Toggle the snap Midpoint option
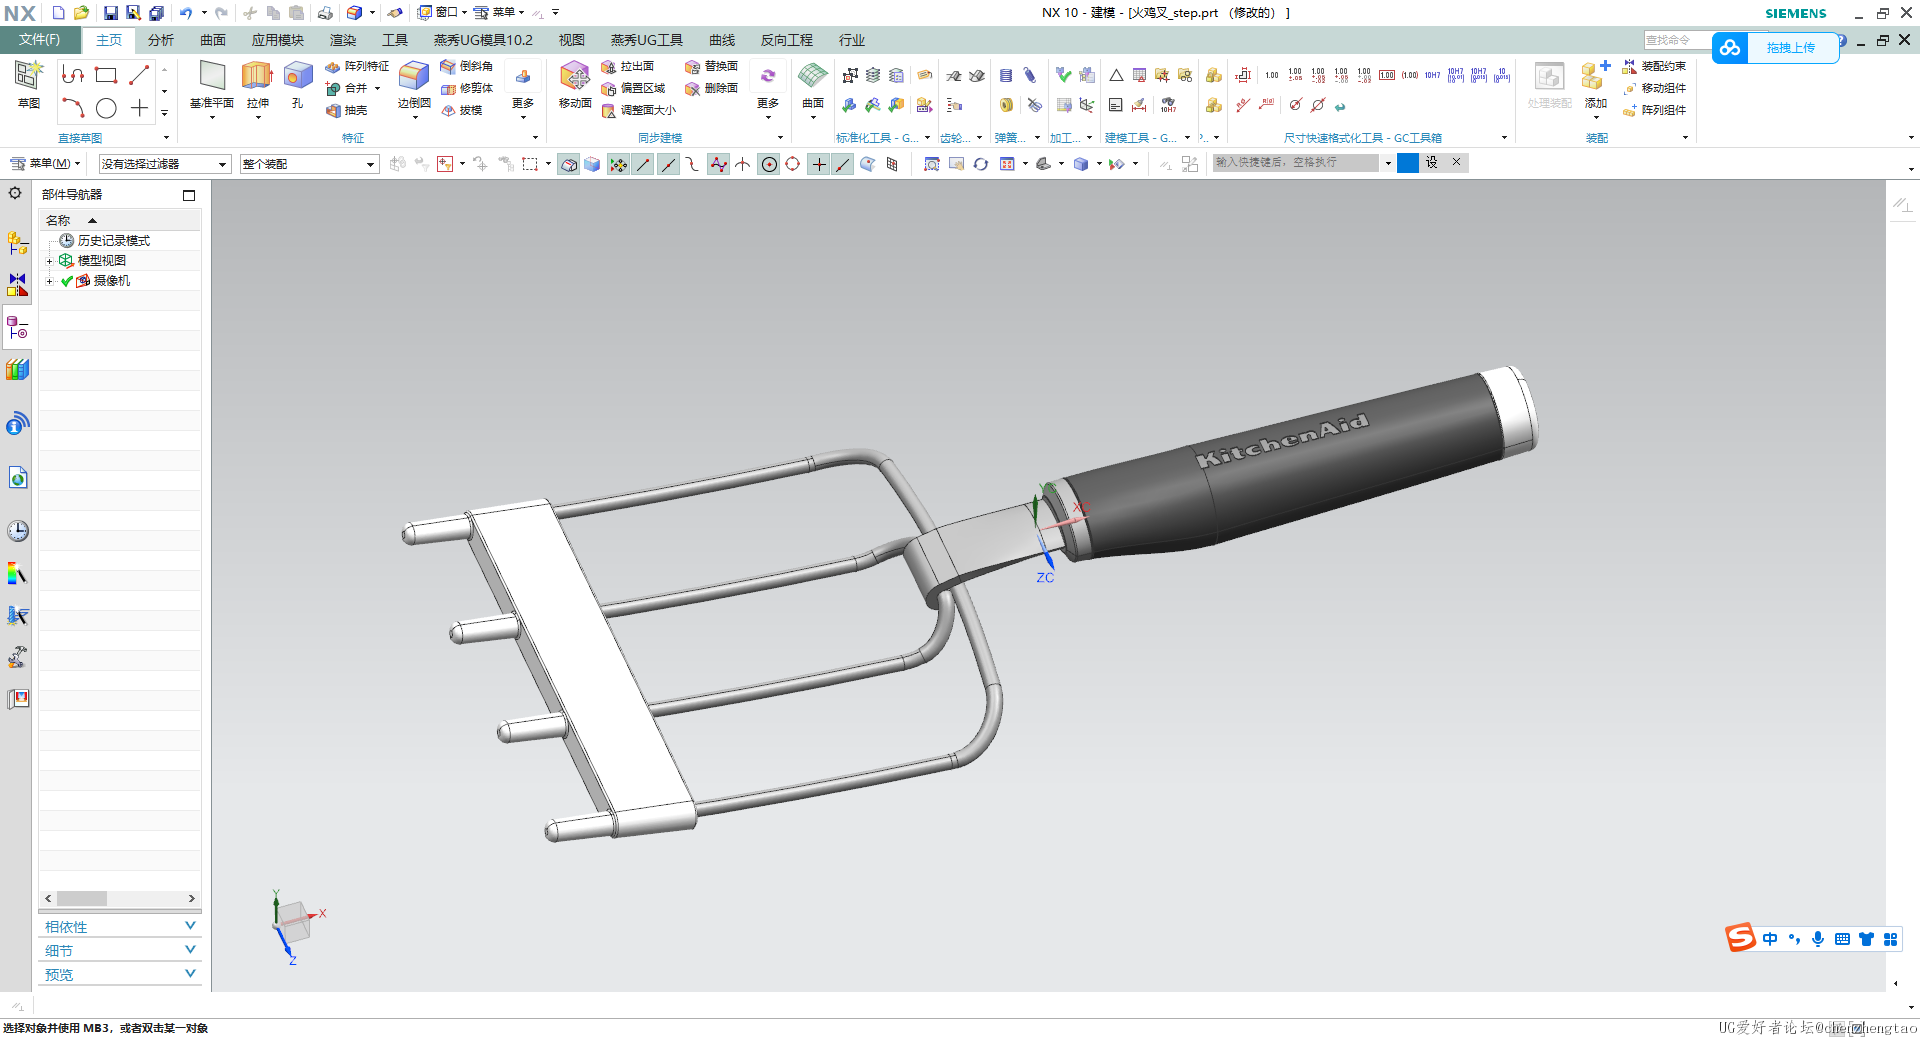Screen dimensions: 1920x1039 (x=667, y=164)
